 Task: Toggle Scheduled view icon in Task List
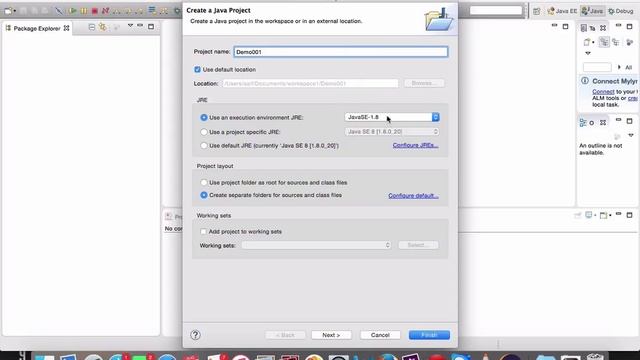click(616, 42)
